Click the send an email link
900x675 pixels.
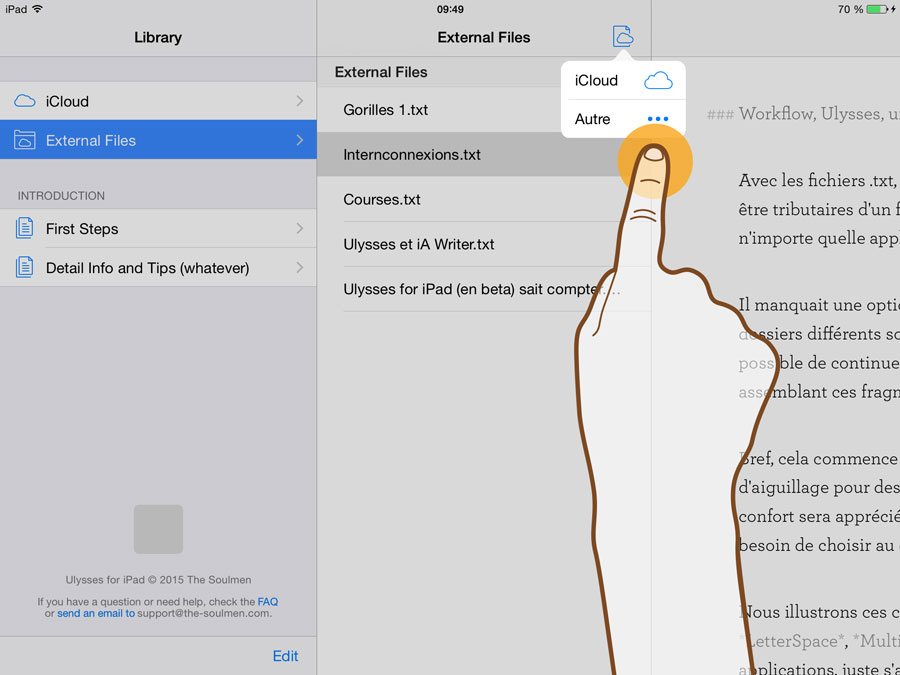click(96, 613)
